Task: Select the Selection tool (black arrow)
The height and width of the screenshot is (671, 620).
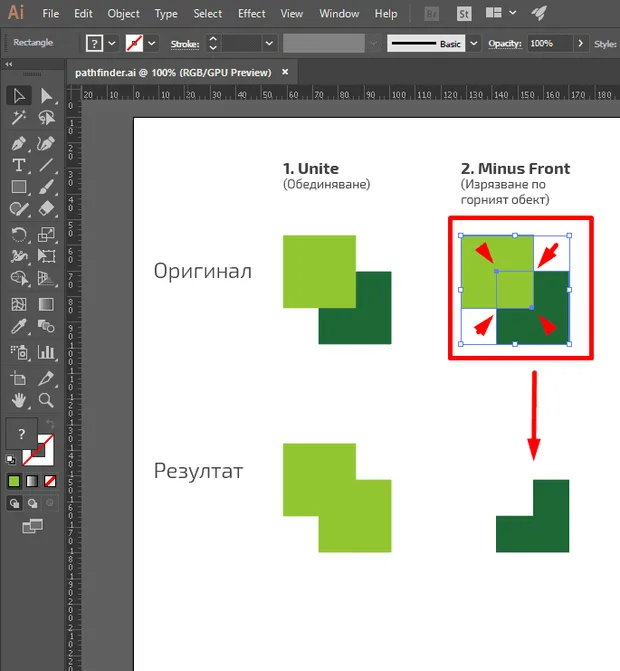Action: 19,95
